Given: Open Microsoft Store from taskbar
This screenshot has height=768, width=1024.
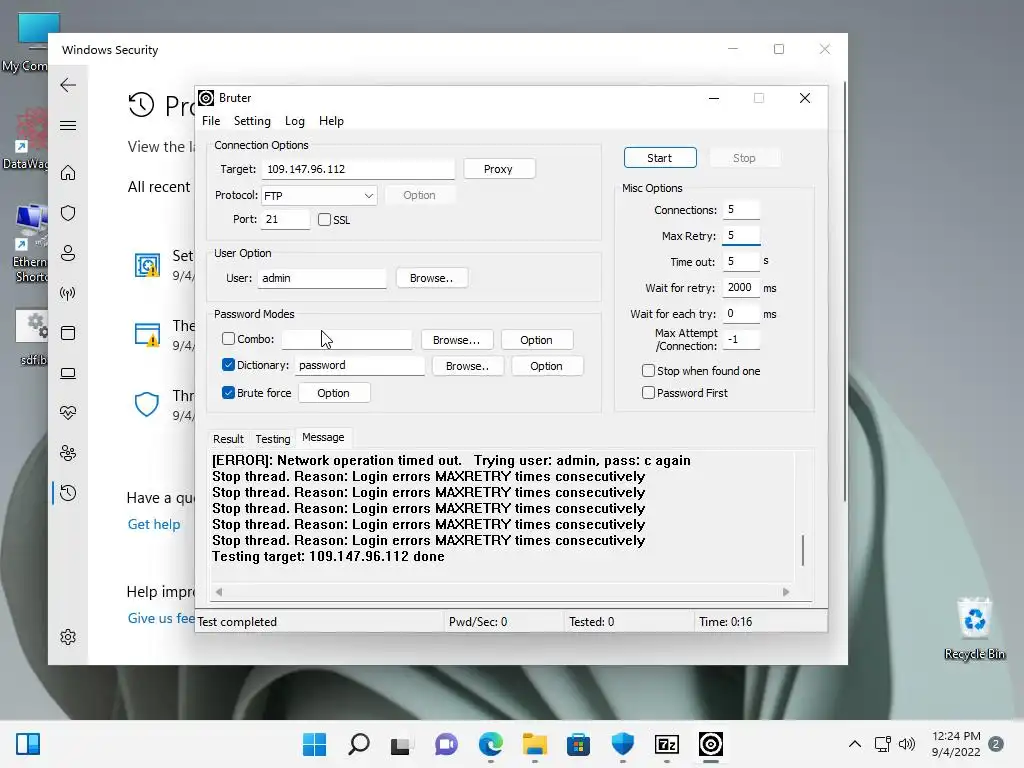Looking at the screenshot, I should click(x=578, y=744).
